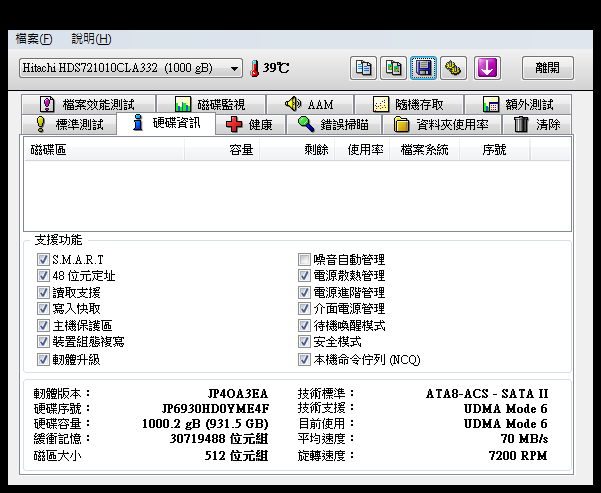Click the buffer value 30719488 位元組
This screenshot has width=601, height=493.
click(219, 439)
